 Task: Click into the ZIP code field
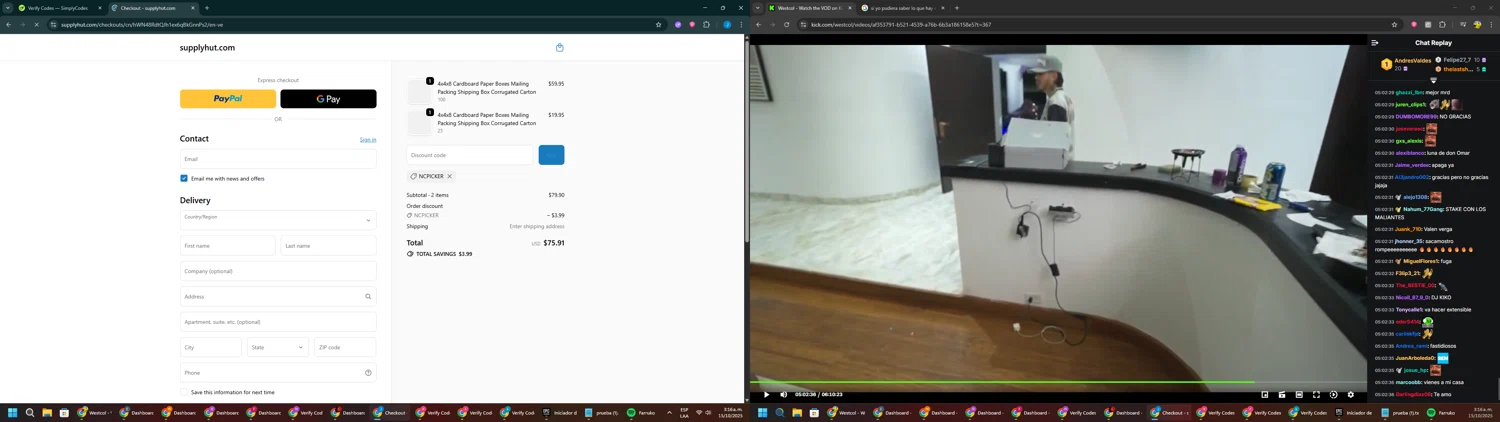pos(345,348)
